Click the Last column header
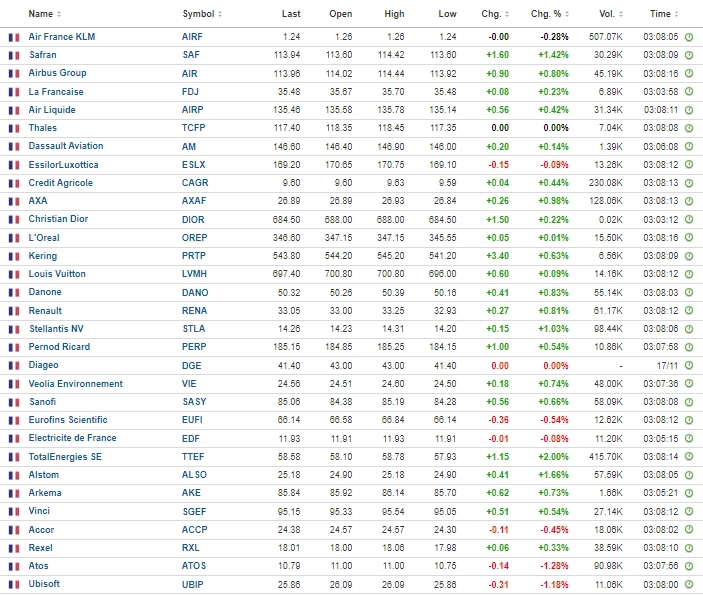The image size is (703, 596). pyautogui.click(x=291, y=14)
